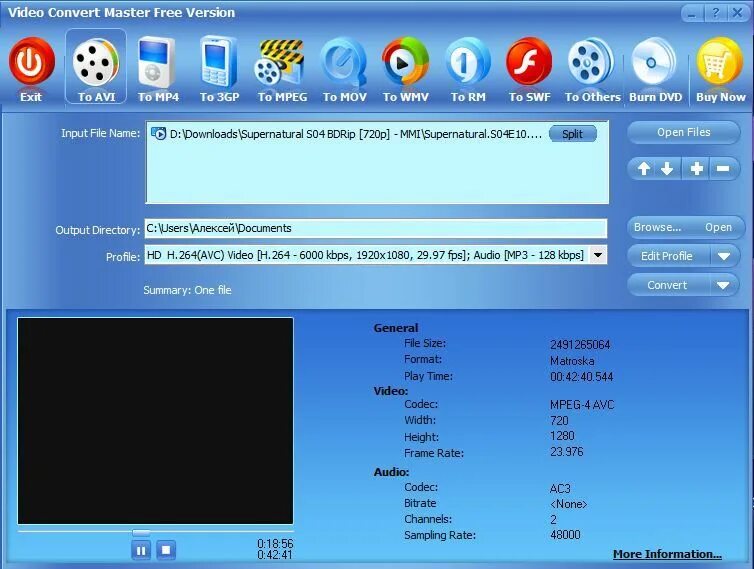Remove file with the minus icon
Screen dimensions: 754x569
click(x=723, y=169)
